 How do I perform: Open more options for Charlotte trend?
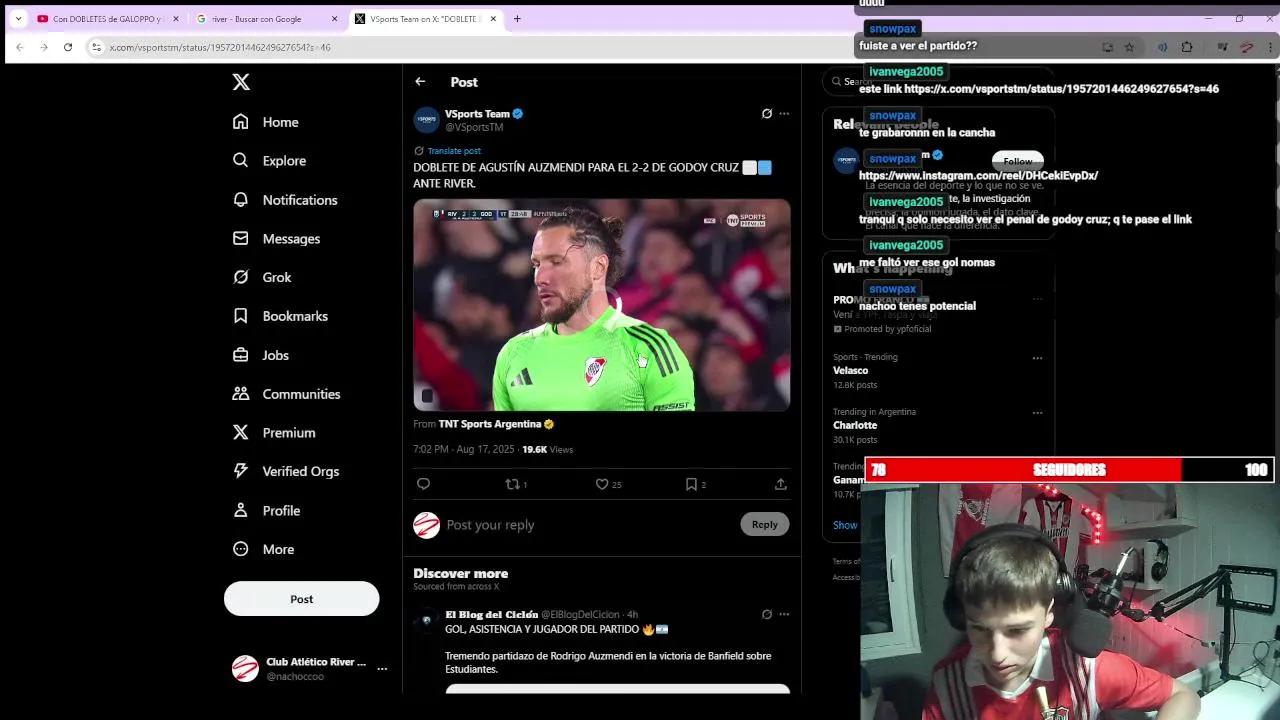tap(1037, 413)
